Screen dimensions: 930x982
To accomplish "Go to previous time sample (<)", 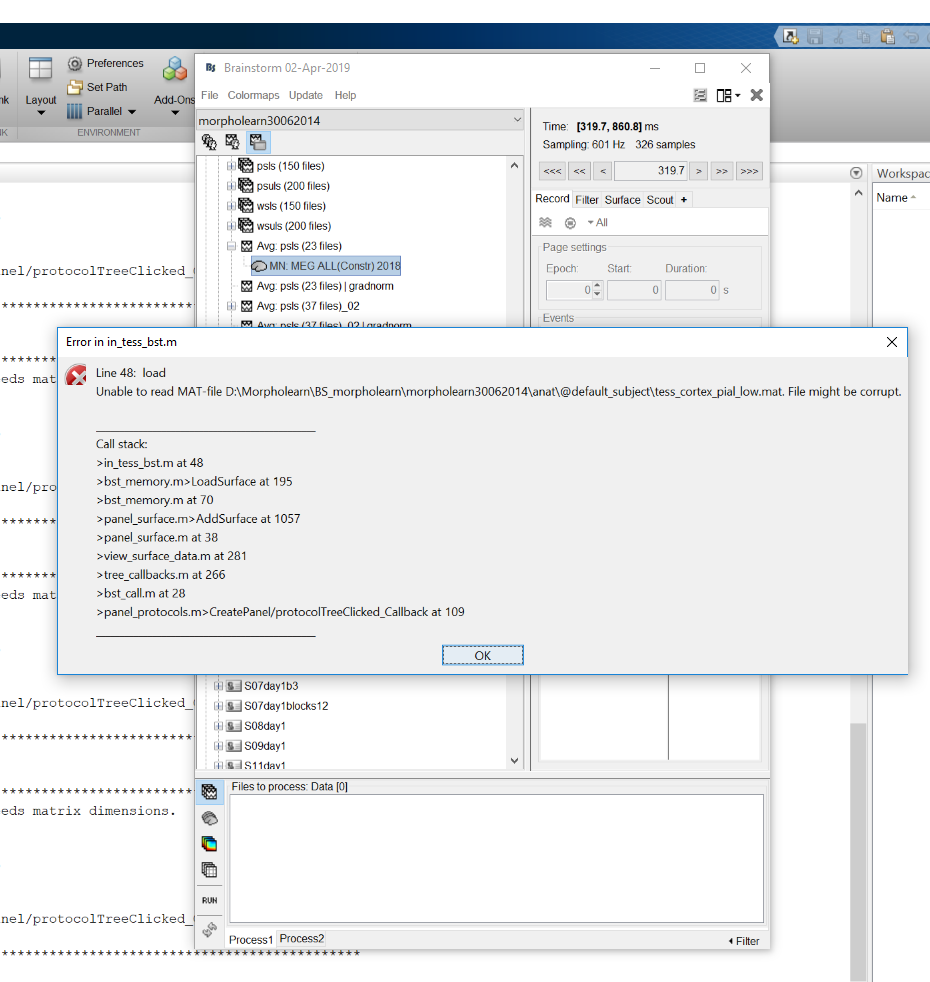I will point(602,171).
